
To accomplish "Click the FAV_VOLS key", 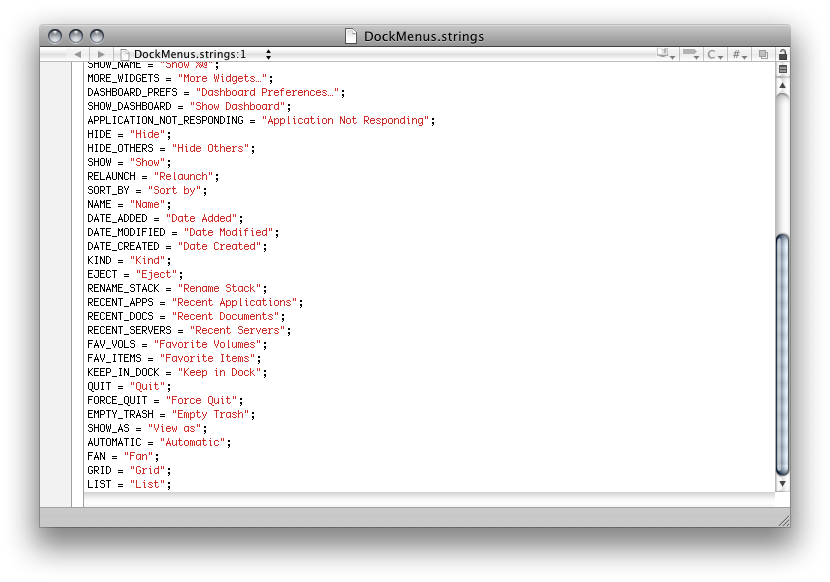I will tap(111, 344).
